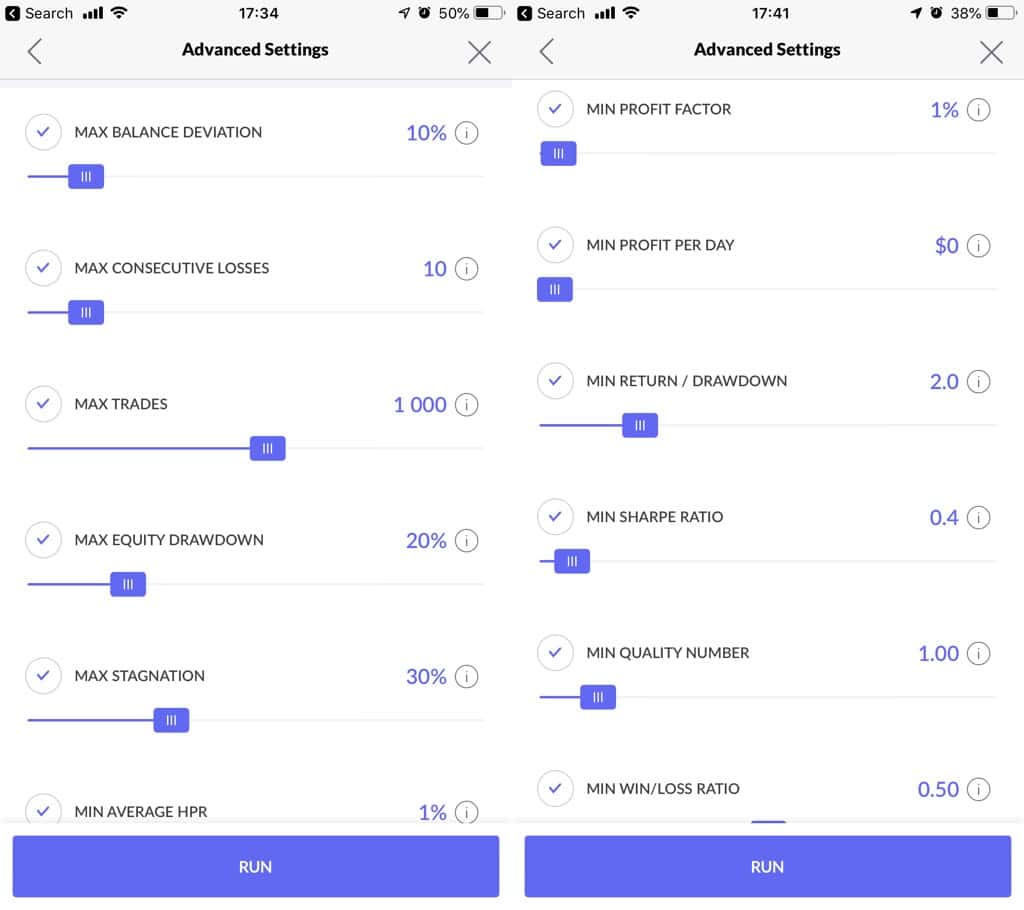Toggle the Max Trades checkbox
Viewport: 1024px width, 910px height.
click(x=43, y=404)
